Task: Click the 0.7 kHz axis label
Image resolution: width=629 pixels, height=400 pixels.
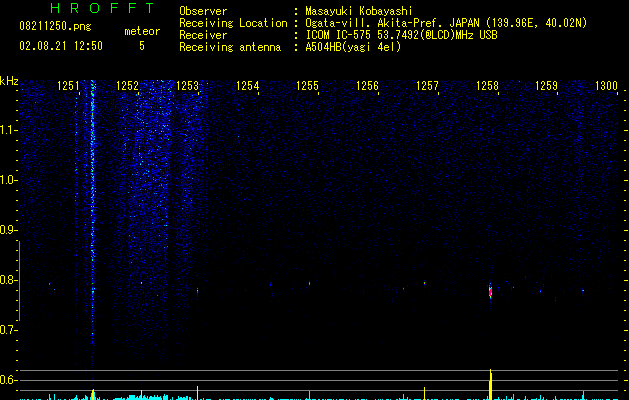Action: point(8,330)
